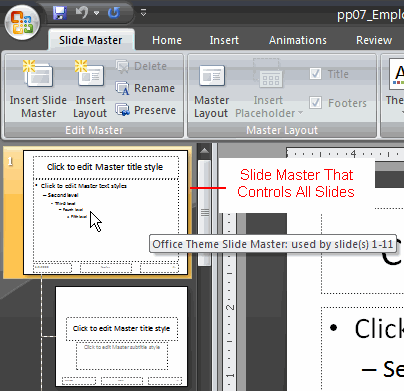404x391 pixels.
Task: Toggle the Title checkbox
Action: tap(315, 73)
